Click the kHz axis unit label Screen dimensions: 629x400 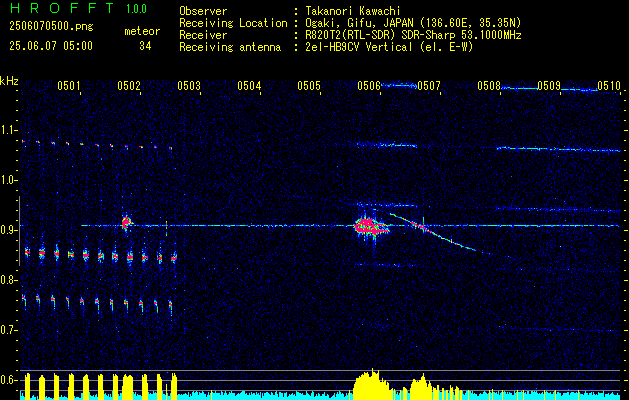[9, 81]
